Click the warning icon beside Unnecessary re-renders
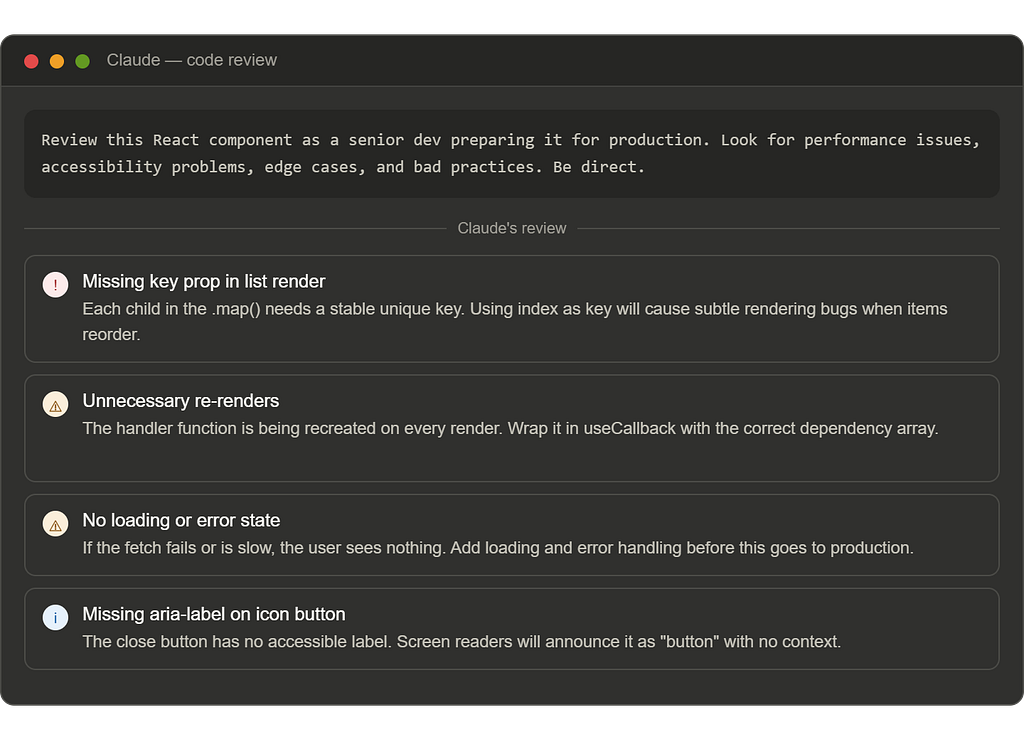1024x740 pixels. 56,404
